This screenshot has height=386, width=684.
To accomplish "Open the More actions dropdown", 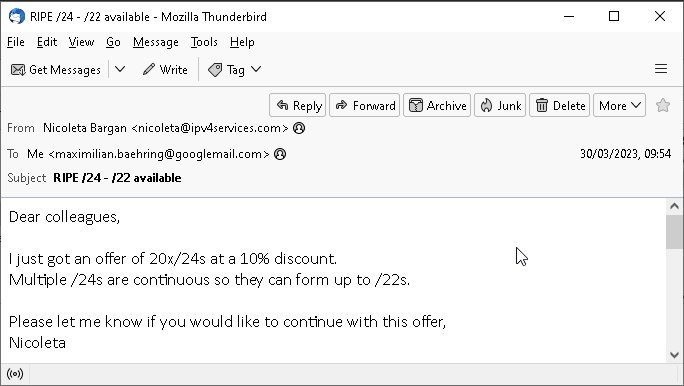I will pyautogui.click(x=619, y=105).
